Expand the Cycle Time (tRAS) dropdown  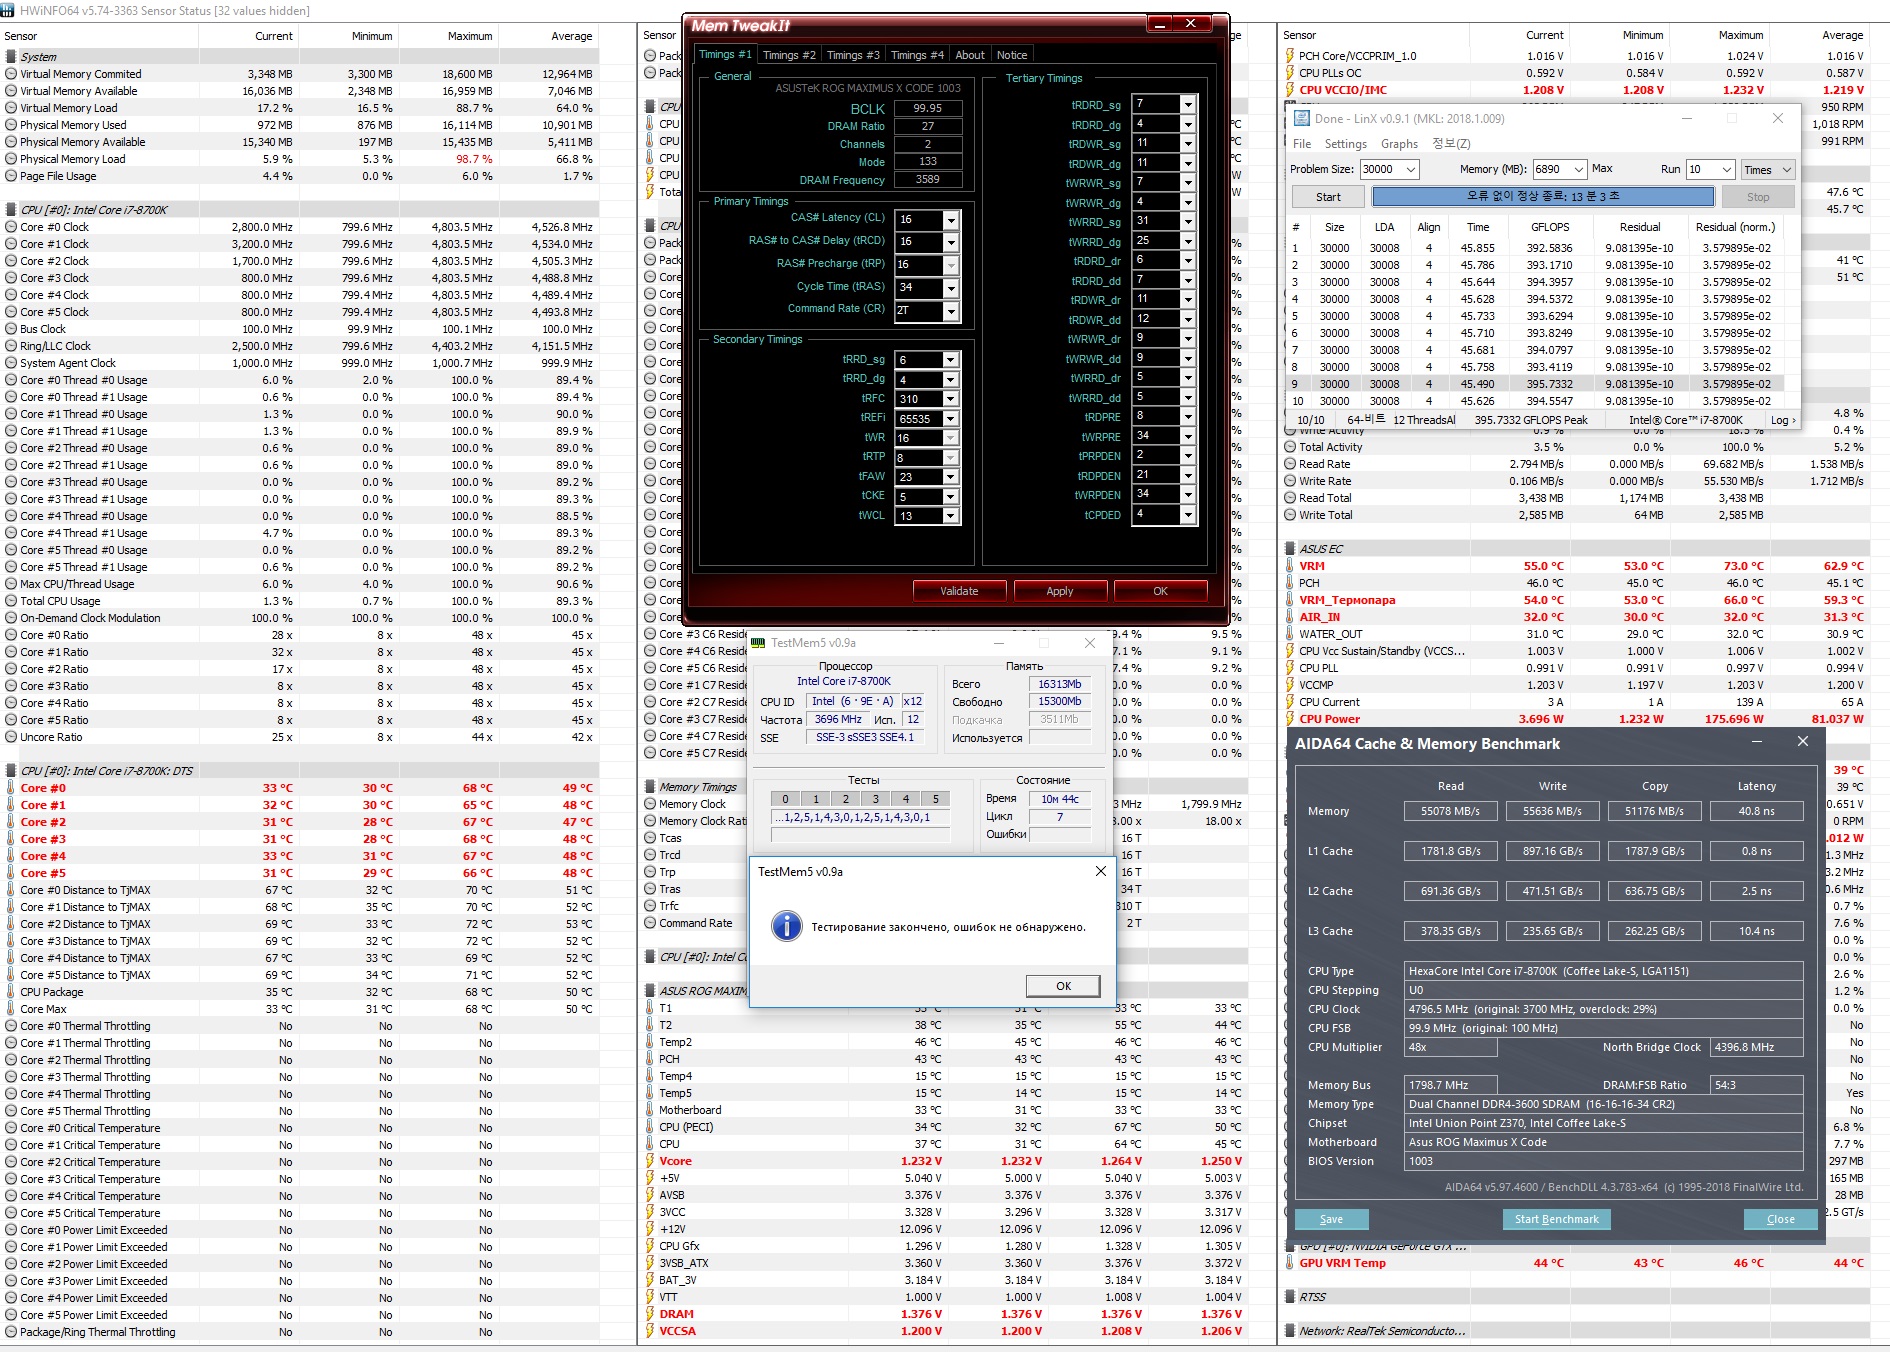pyautogui.click(x=951, y=288)
